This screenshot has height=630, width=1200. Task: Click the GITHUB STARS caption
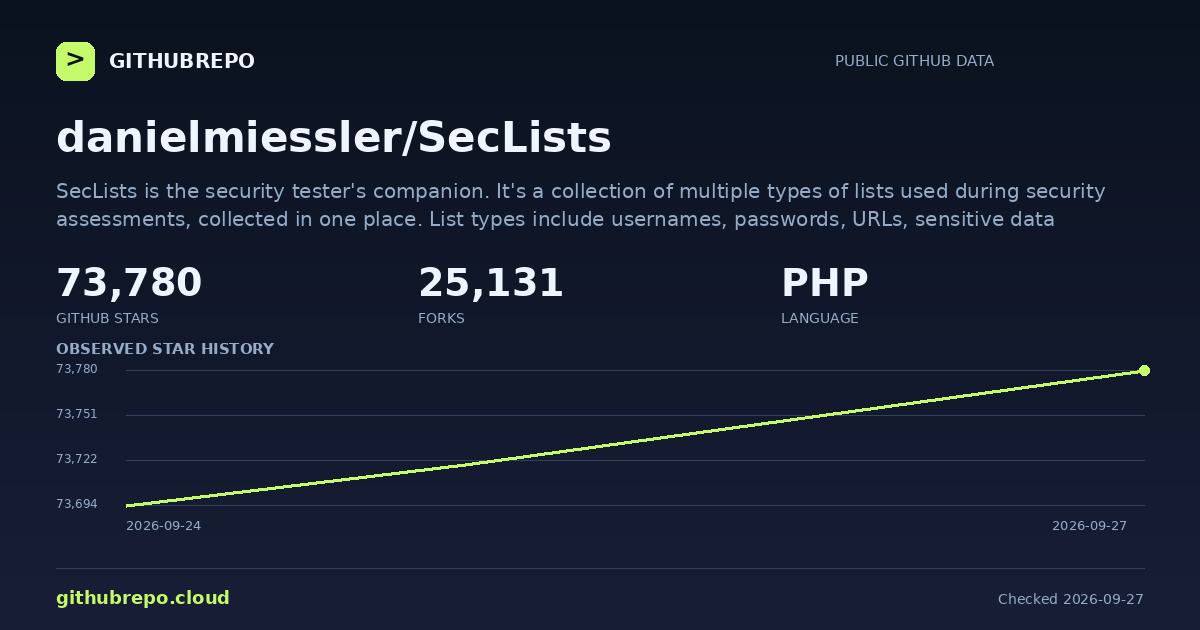(x=107, y=318)
